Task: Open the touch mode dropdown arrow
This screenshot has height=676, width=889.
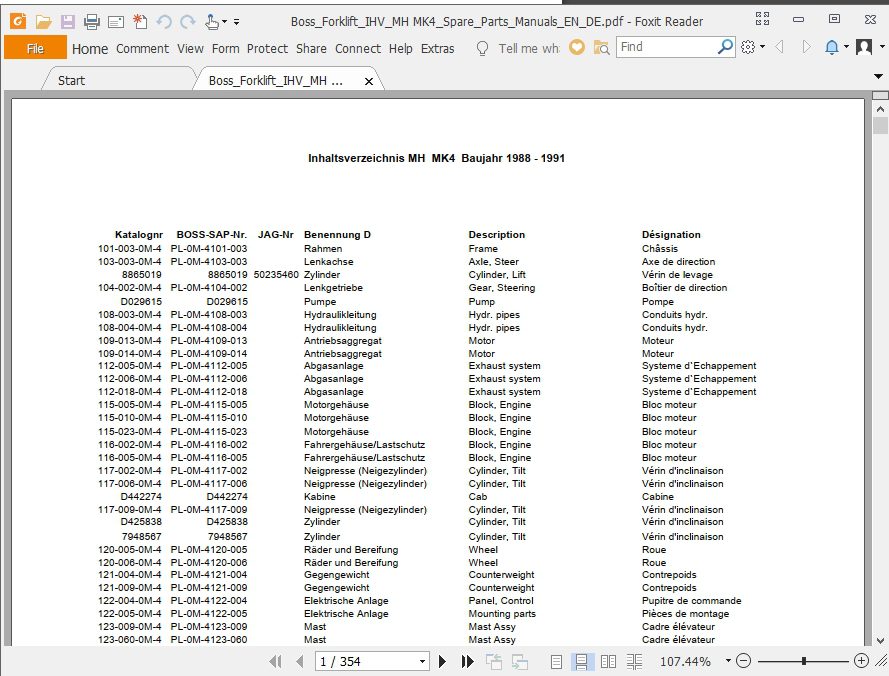Action: pos(225,22)
